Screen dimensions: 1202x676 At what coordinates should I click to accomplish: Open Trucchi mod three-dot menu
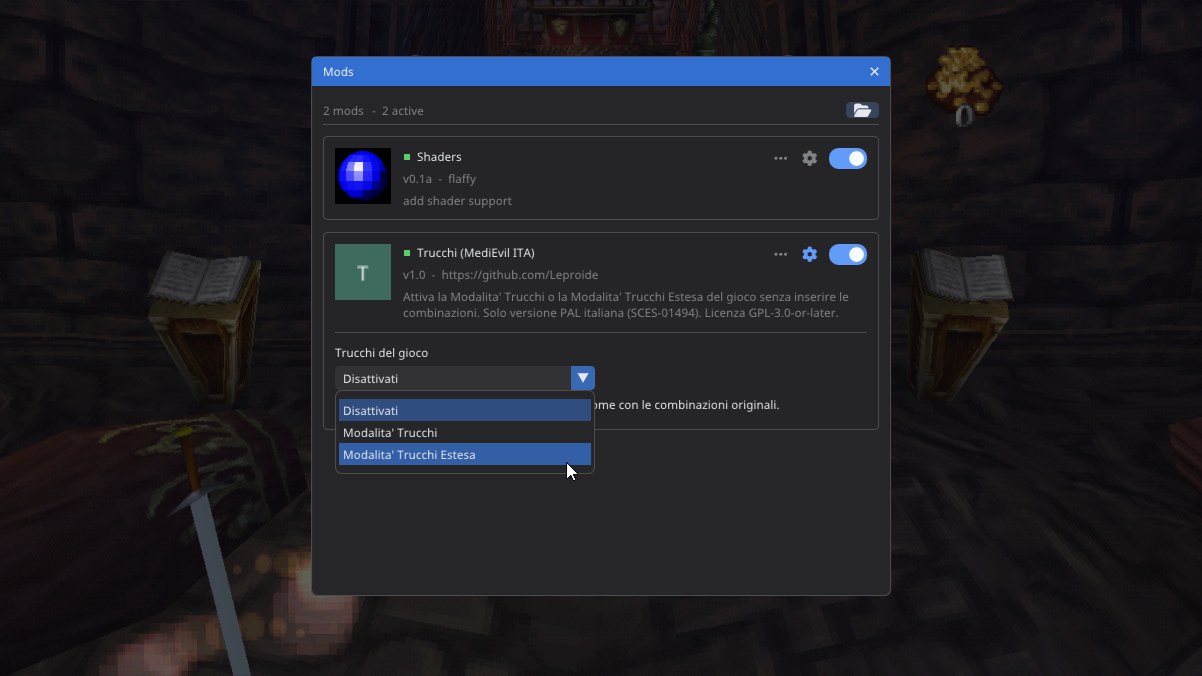(x=780, y=254)
